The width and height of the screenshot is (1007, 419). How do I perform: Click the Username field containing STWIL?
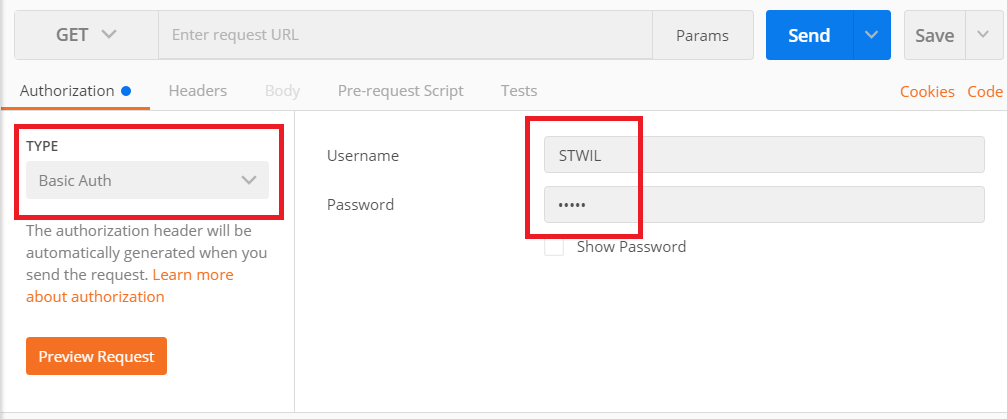pos(764,155)
